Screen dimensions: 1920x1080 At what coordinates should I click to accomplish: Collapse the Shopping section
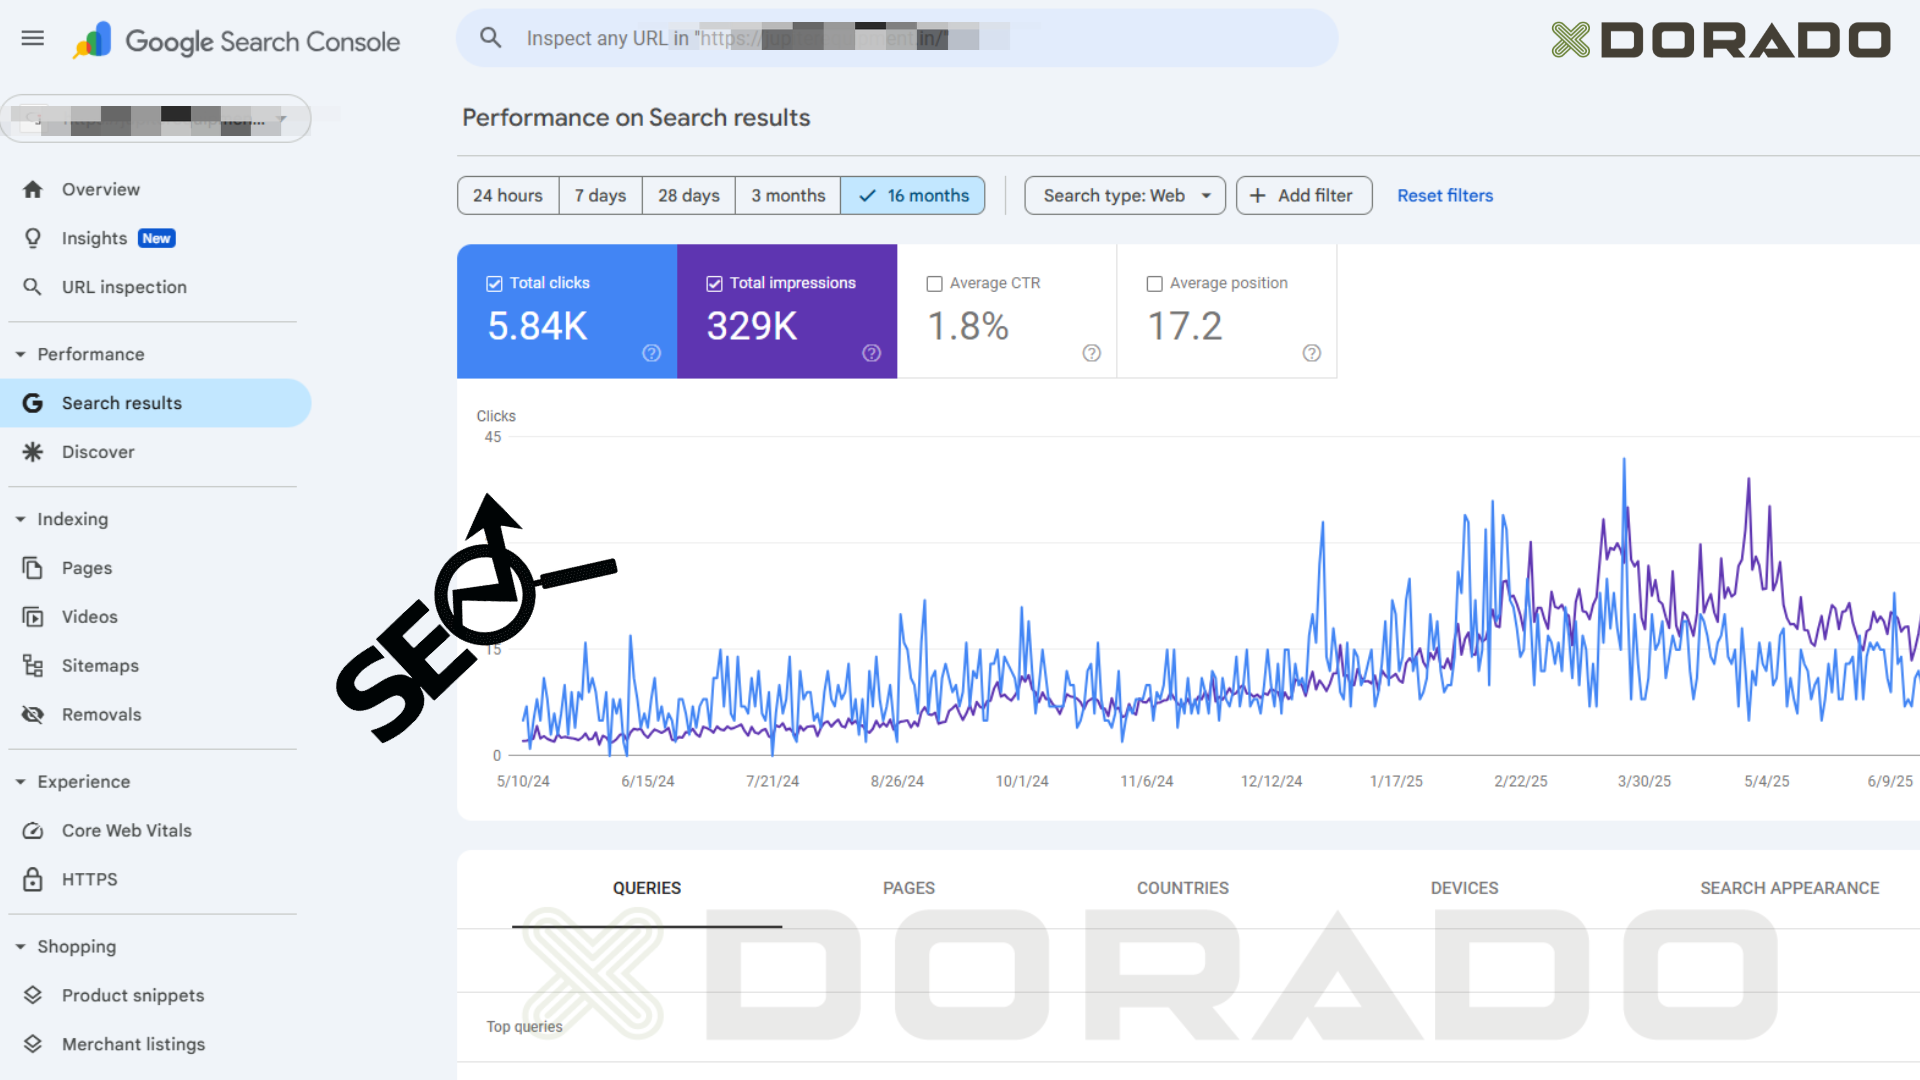point(20,947)
